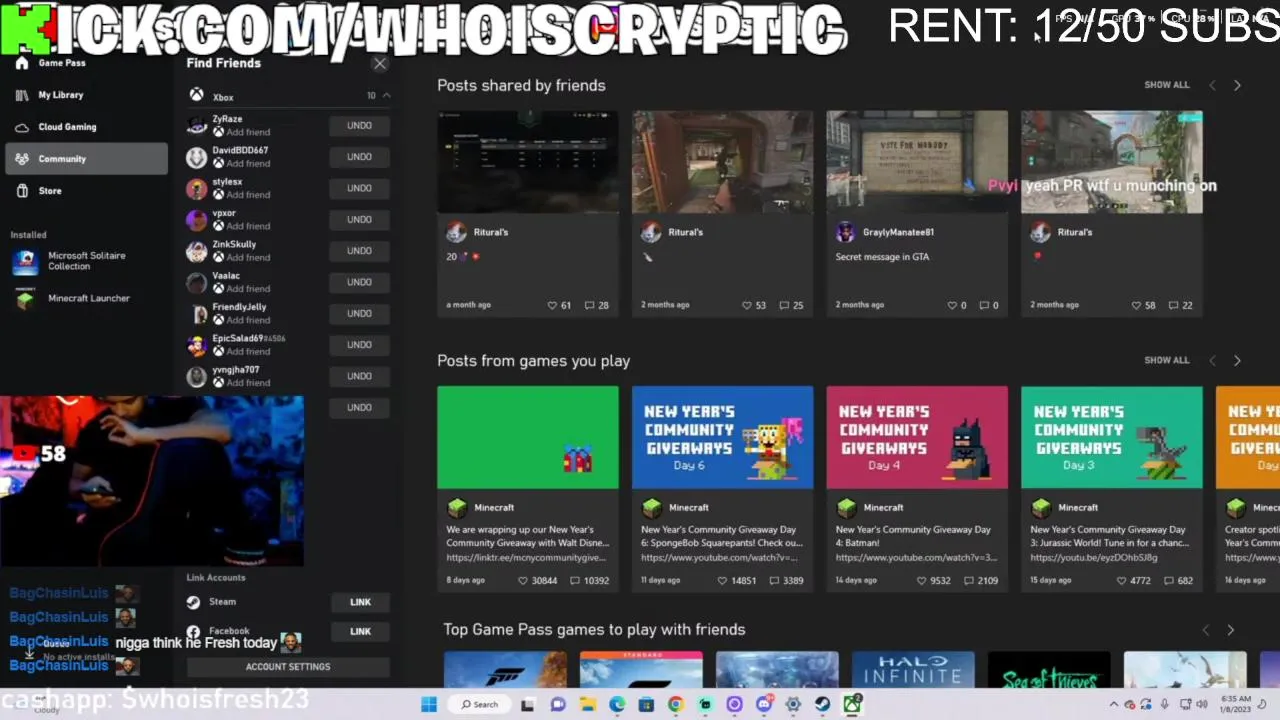Open Game Pass in sidebar
The height and width of the screenshot is (720, 1280).
[86, 63]
